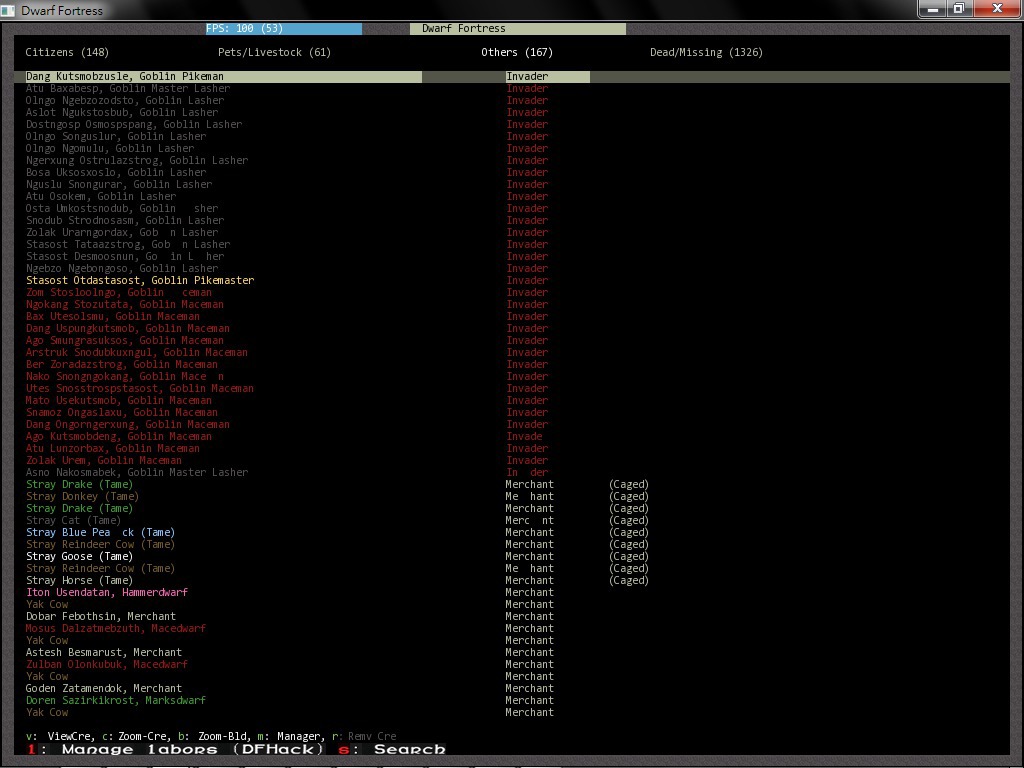Screen dimensions: 1024x768
Task: Open the m: Manager command
Action: click(x=289, y=736)
